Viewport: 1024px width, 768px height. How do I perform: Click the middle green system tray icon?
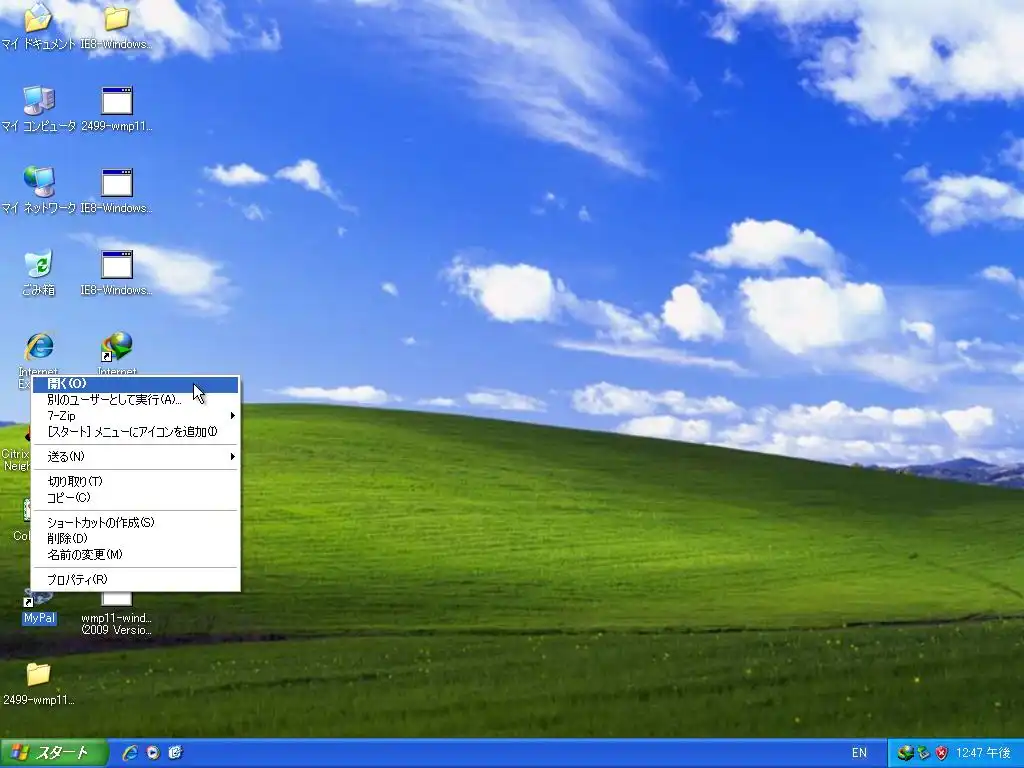[923, 753]
